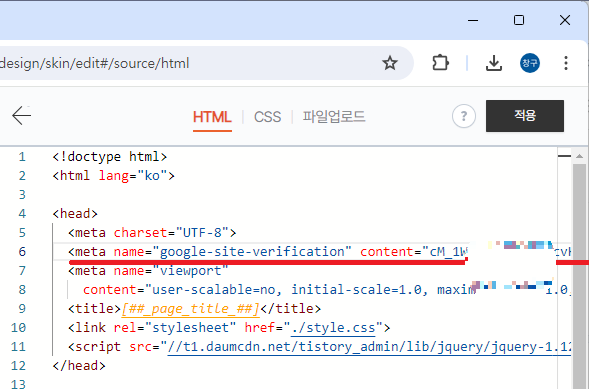Click the <!doctype html> line
Viewport: 589px width, 389px height.
[110, 157]
